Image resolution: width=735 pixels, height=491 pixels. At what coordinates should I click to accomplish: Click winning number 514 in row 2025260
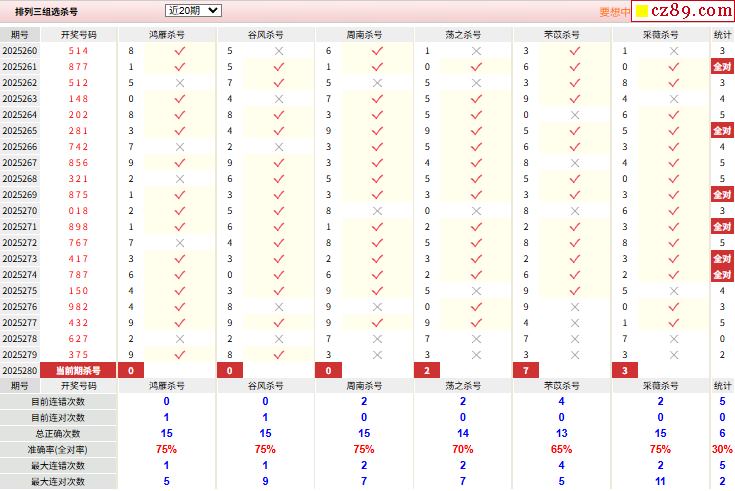[79, 51]
